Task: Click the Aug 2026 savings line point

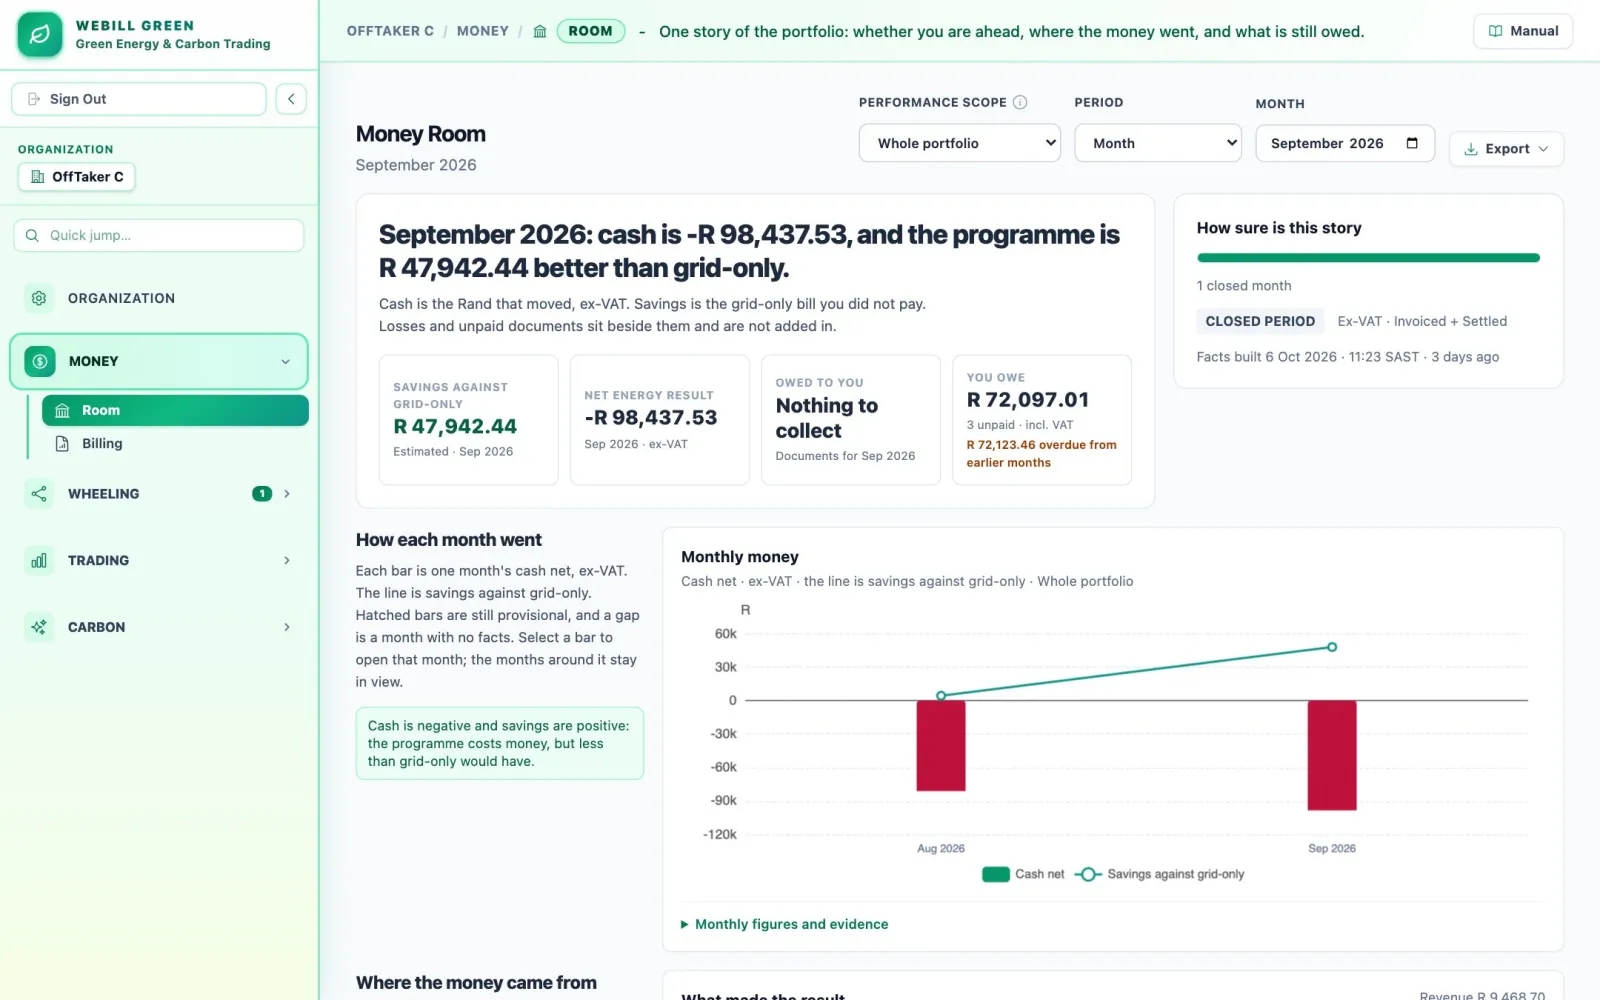Action: click(941, 695)
